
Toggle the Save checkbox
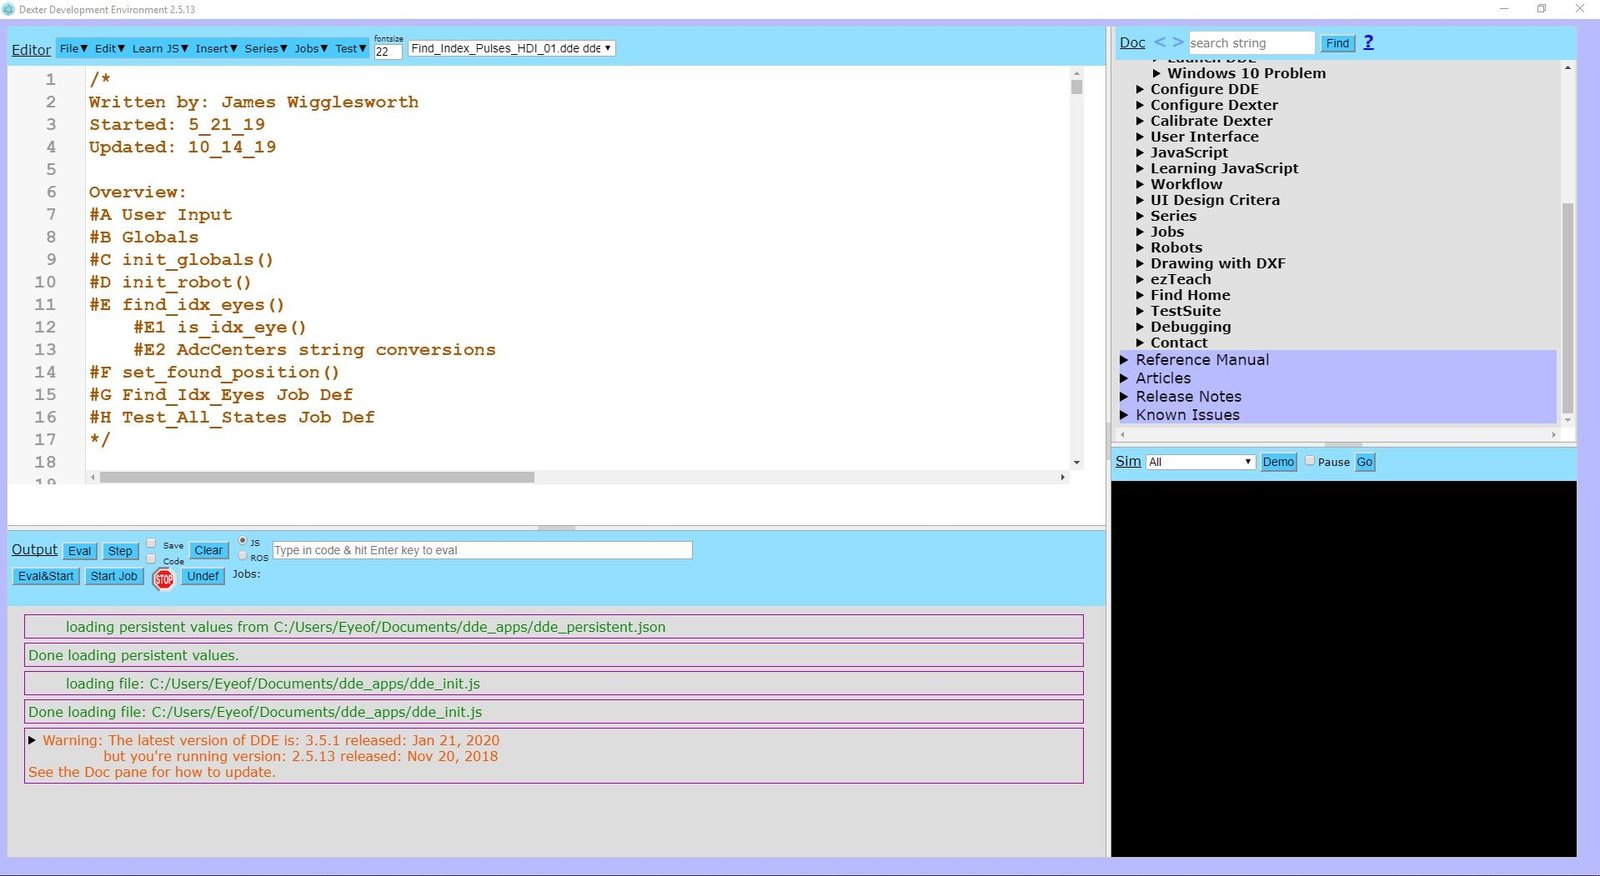point(151,544)
